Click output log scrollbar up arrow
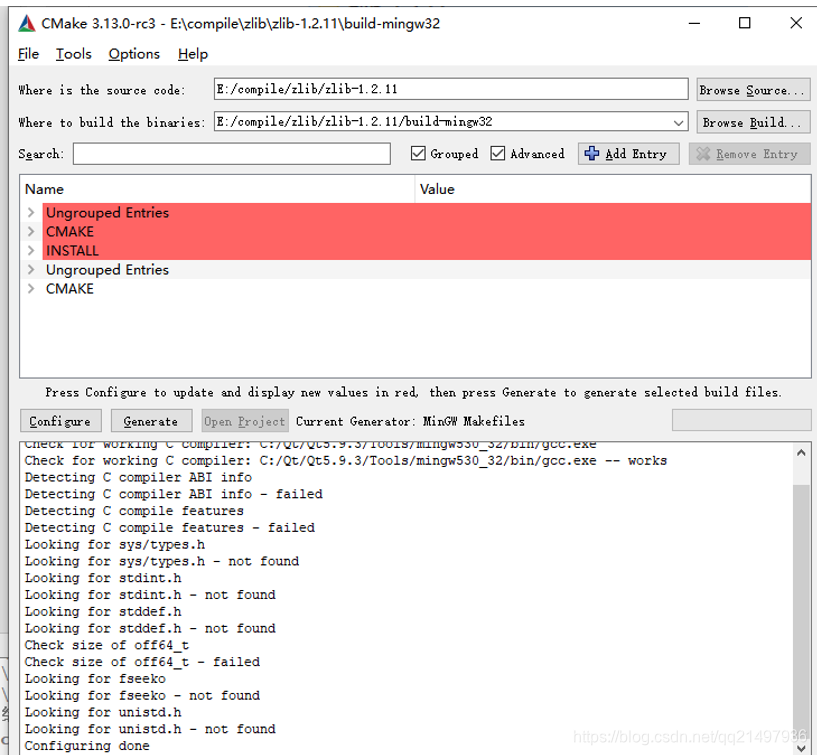This screenshot has width=817, height=755. 801,453
